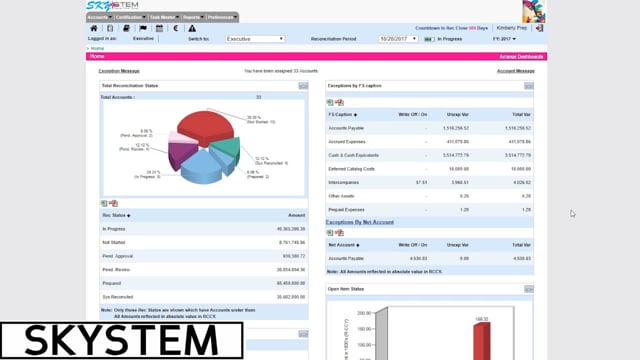Viewport: 640px width, 360px height.
Task: Click the logout door icon
Action: 539,28
